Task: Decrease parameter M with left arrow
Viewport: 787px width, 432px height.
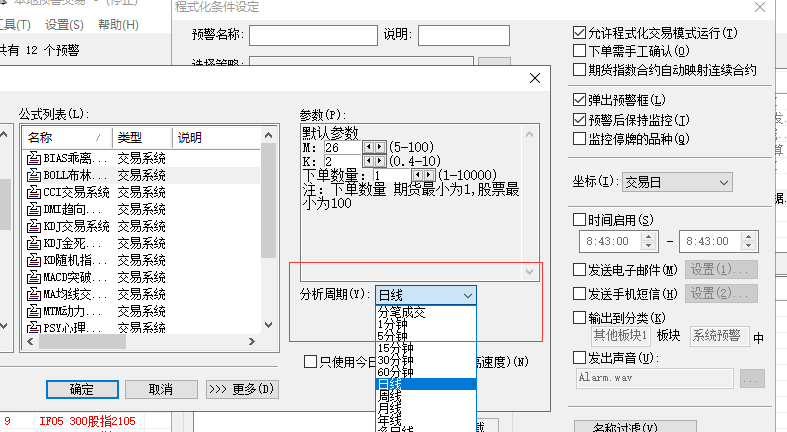Action: 369,147
